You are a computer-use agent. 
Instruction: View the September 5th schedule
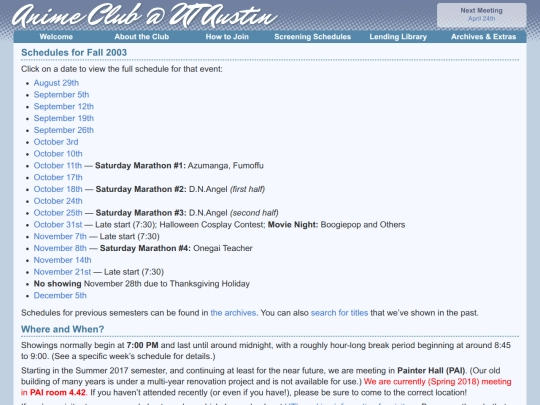[61, 95]
